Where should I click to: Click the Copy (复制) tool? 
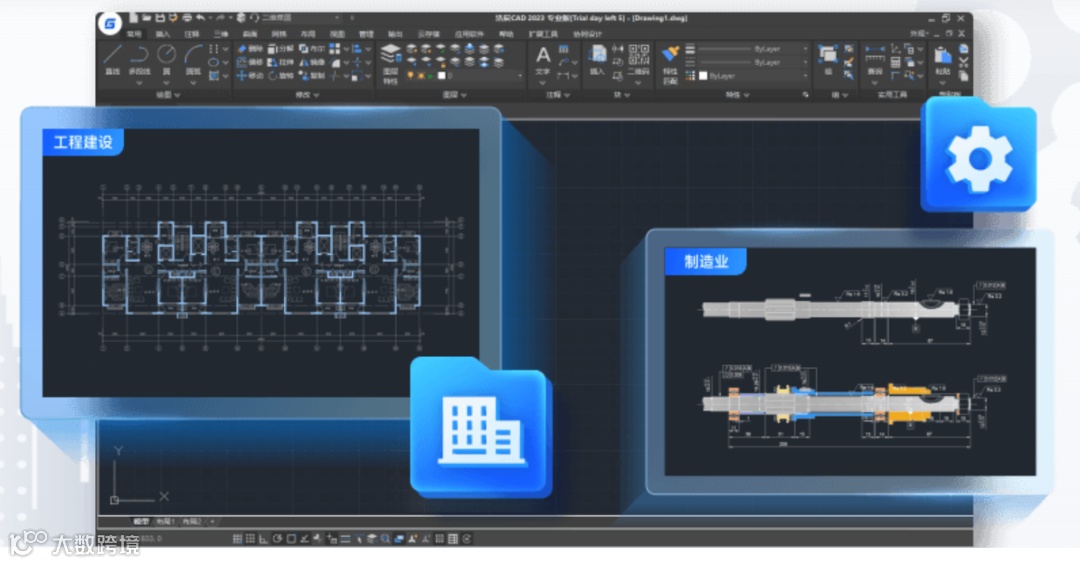pyautogui.click(x=312, y=76)
